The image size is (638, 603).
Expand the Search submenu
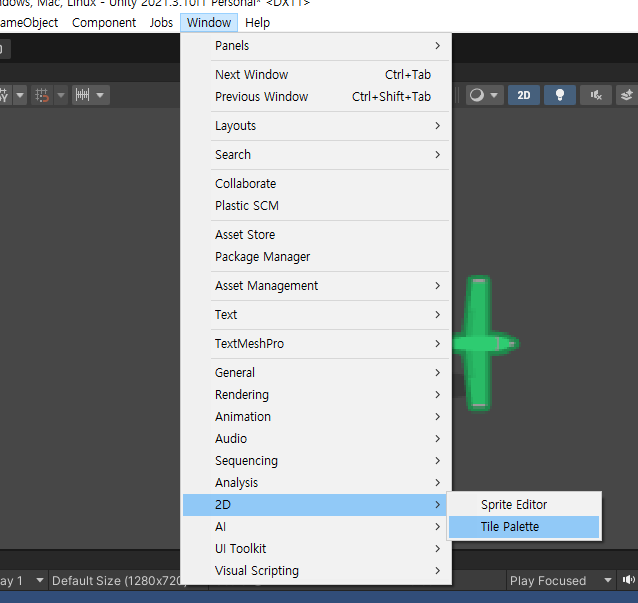pyautogui.click(x=317, y=155)
